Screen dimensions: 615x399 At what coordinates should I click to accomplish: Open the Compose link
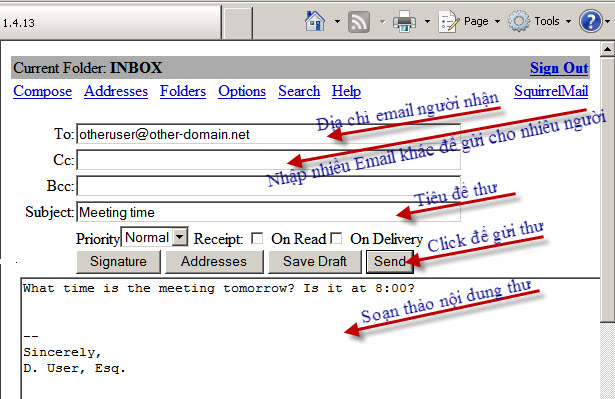(x=42, y=91)
